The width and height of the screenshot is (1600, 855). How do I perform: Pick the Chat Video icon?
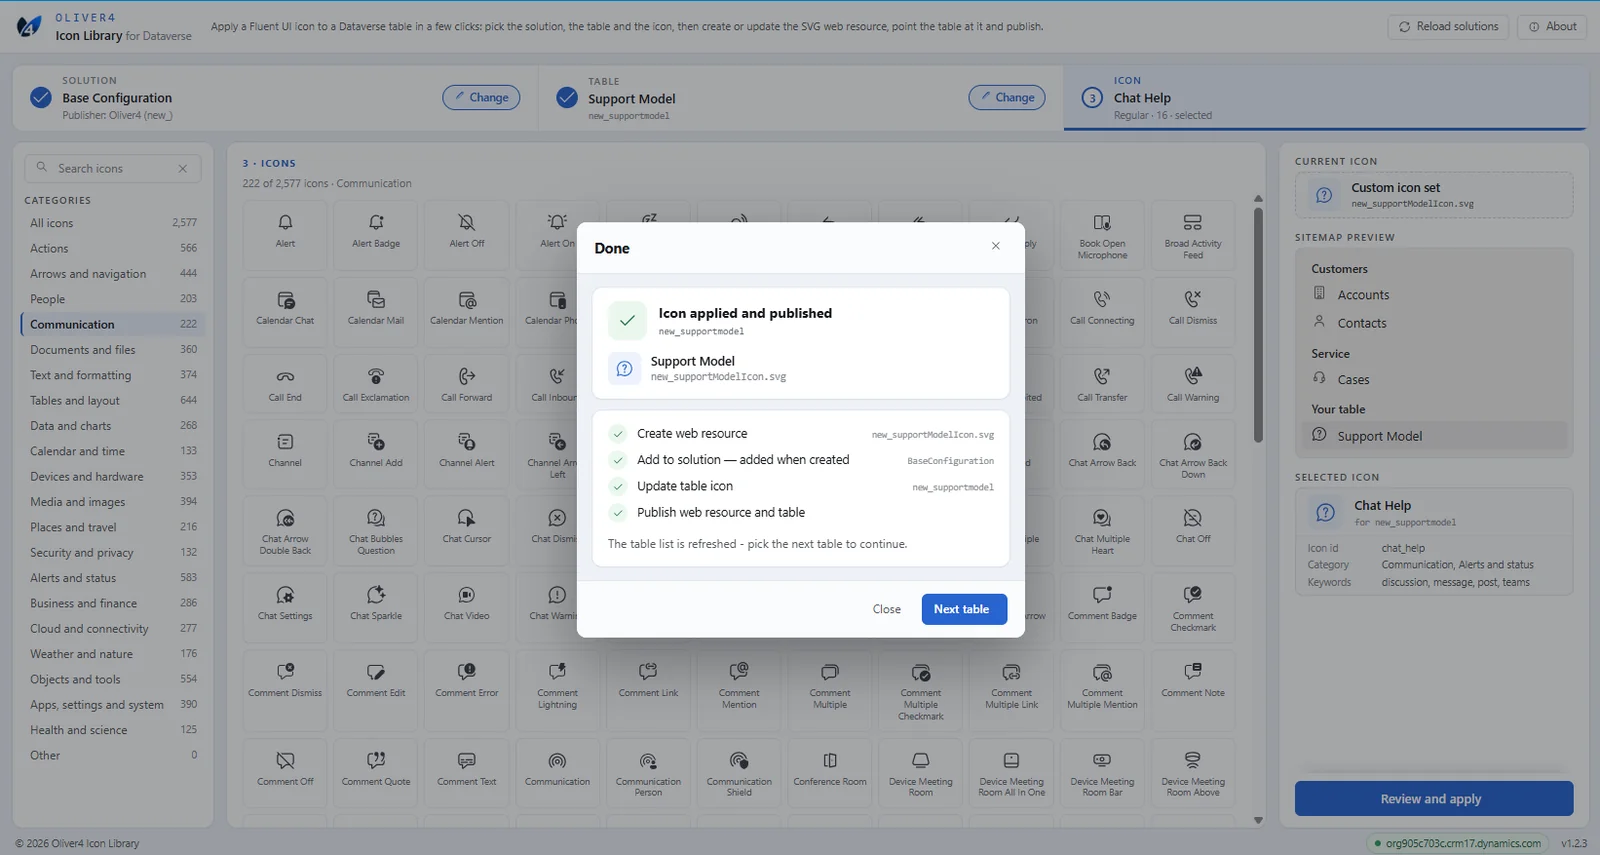pyautogui.click(x=467, y=607)
